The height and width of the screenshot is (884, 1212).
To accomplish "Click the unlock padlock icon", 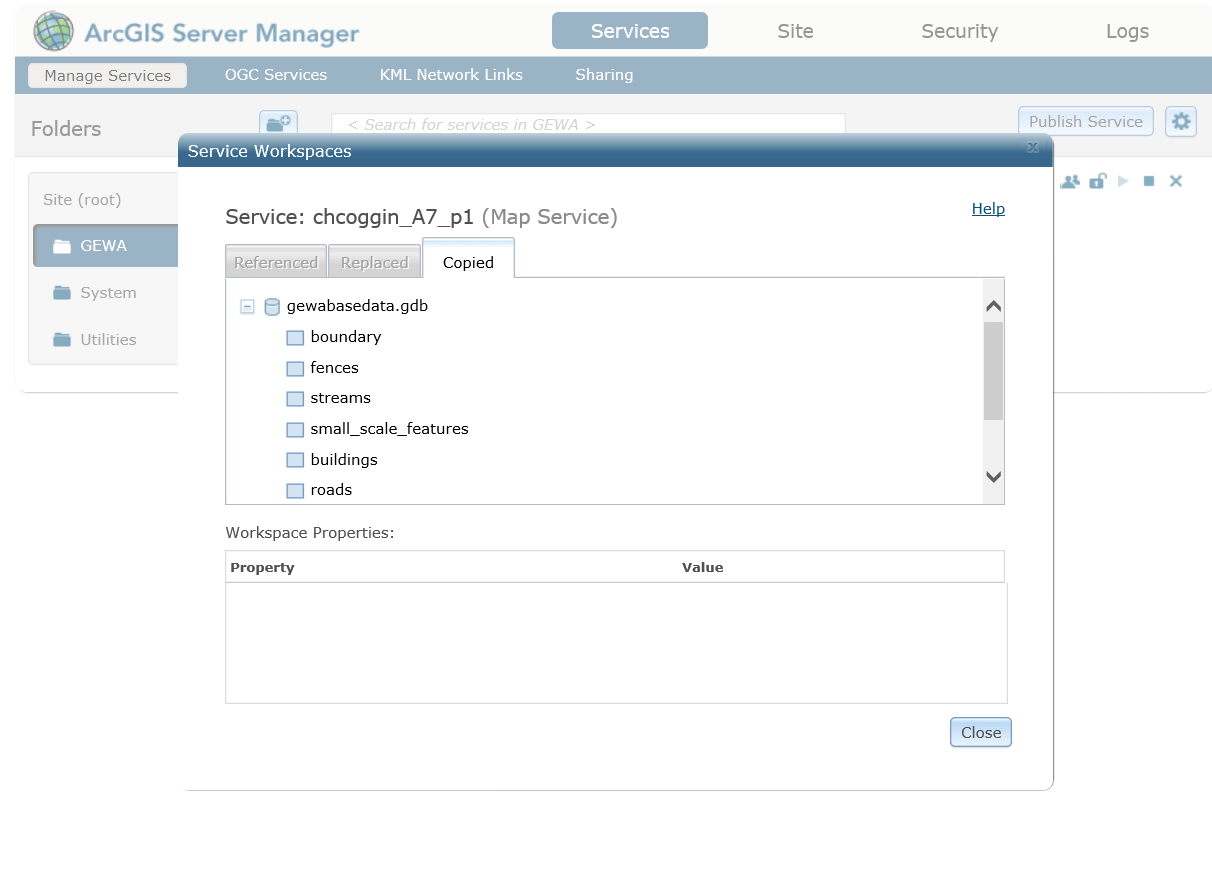I will pyautogui.click(x=1097, y=181).
